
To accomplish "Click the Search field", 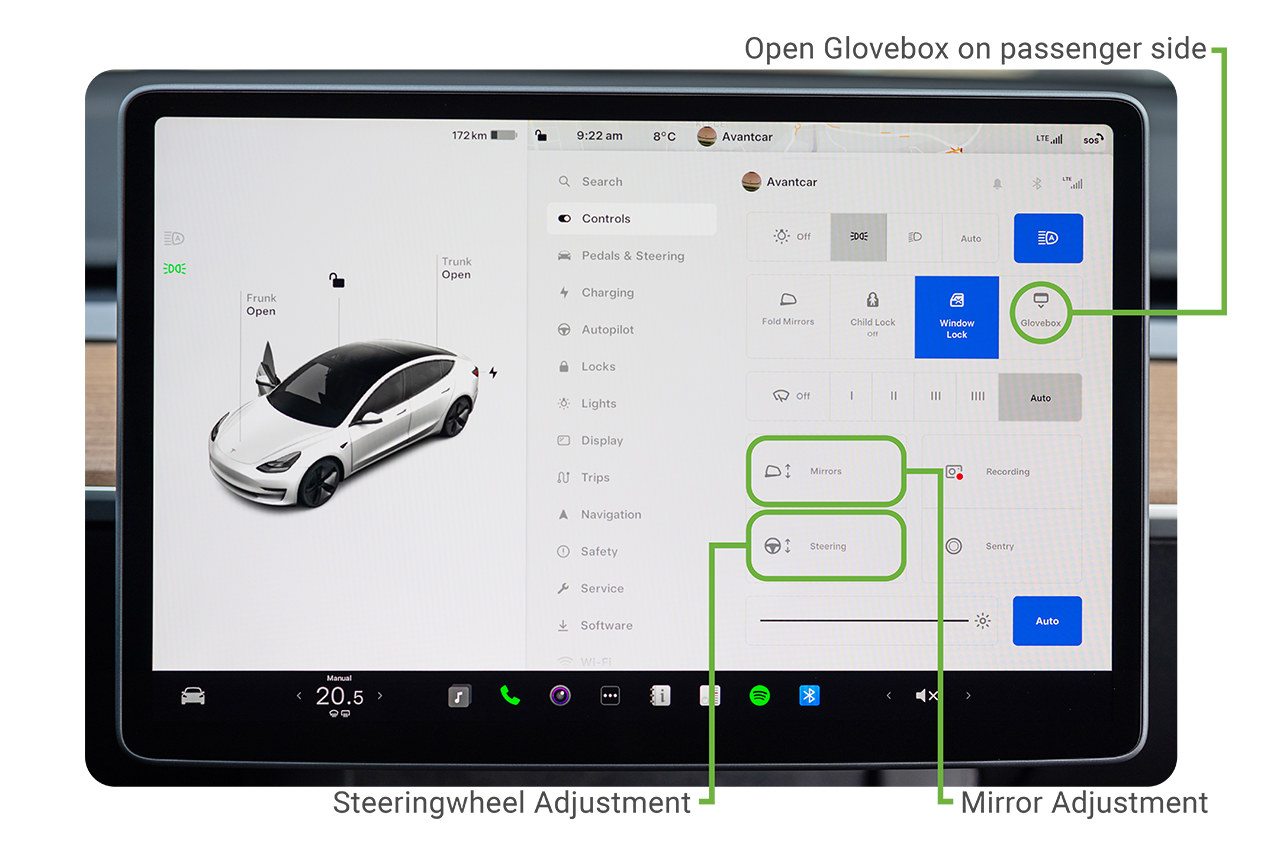I will (632, 182).
